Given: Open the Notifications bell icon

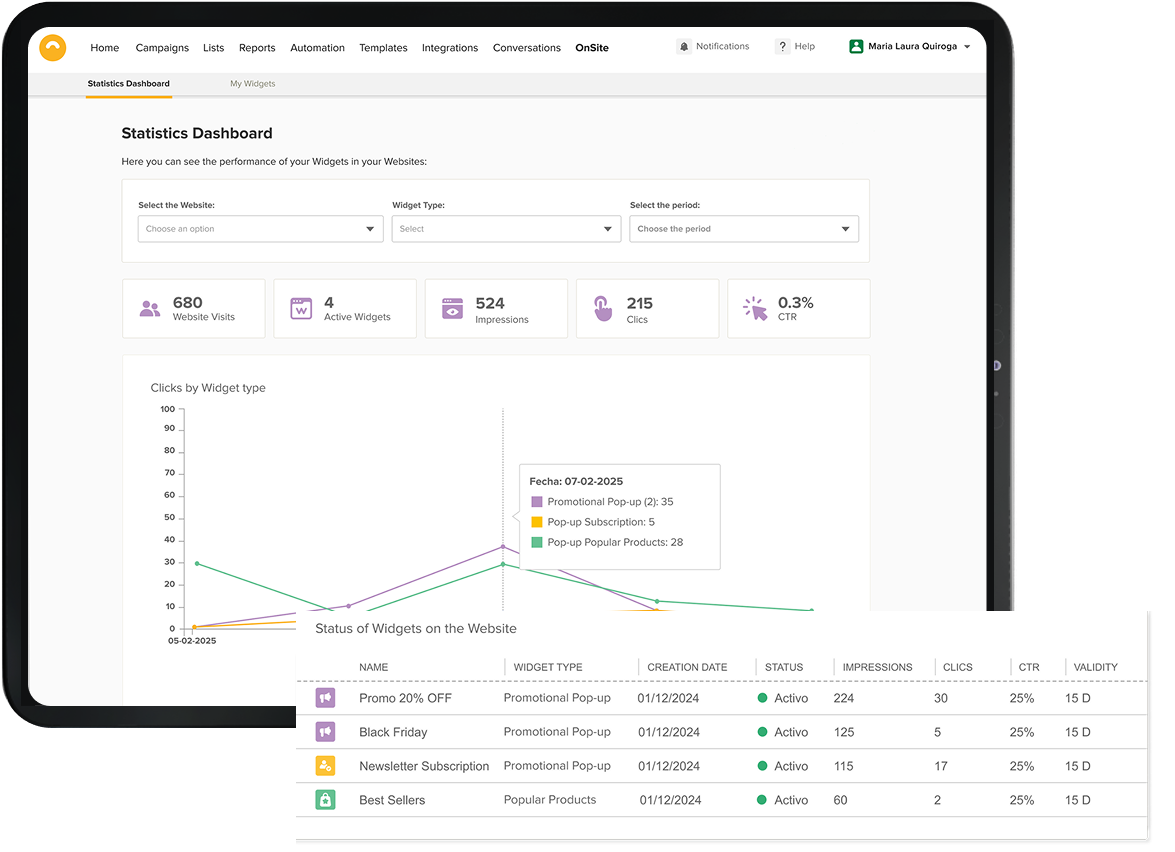Looking at the screenshot, I should coord(683,46).
